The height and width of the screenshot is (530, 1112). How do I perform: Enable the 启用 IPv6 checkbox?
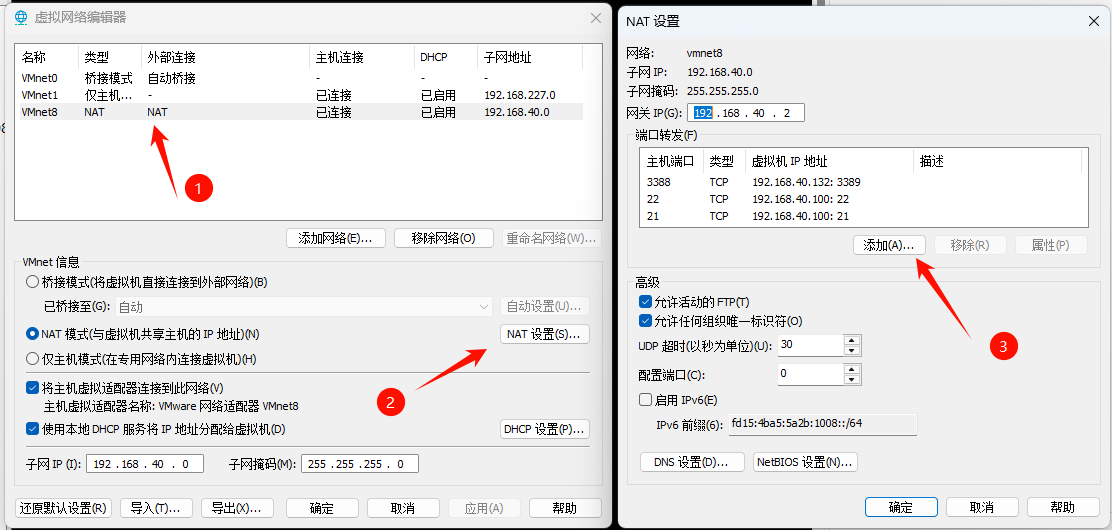coord(645,400)
